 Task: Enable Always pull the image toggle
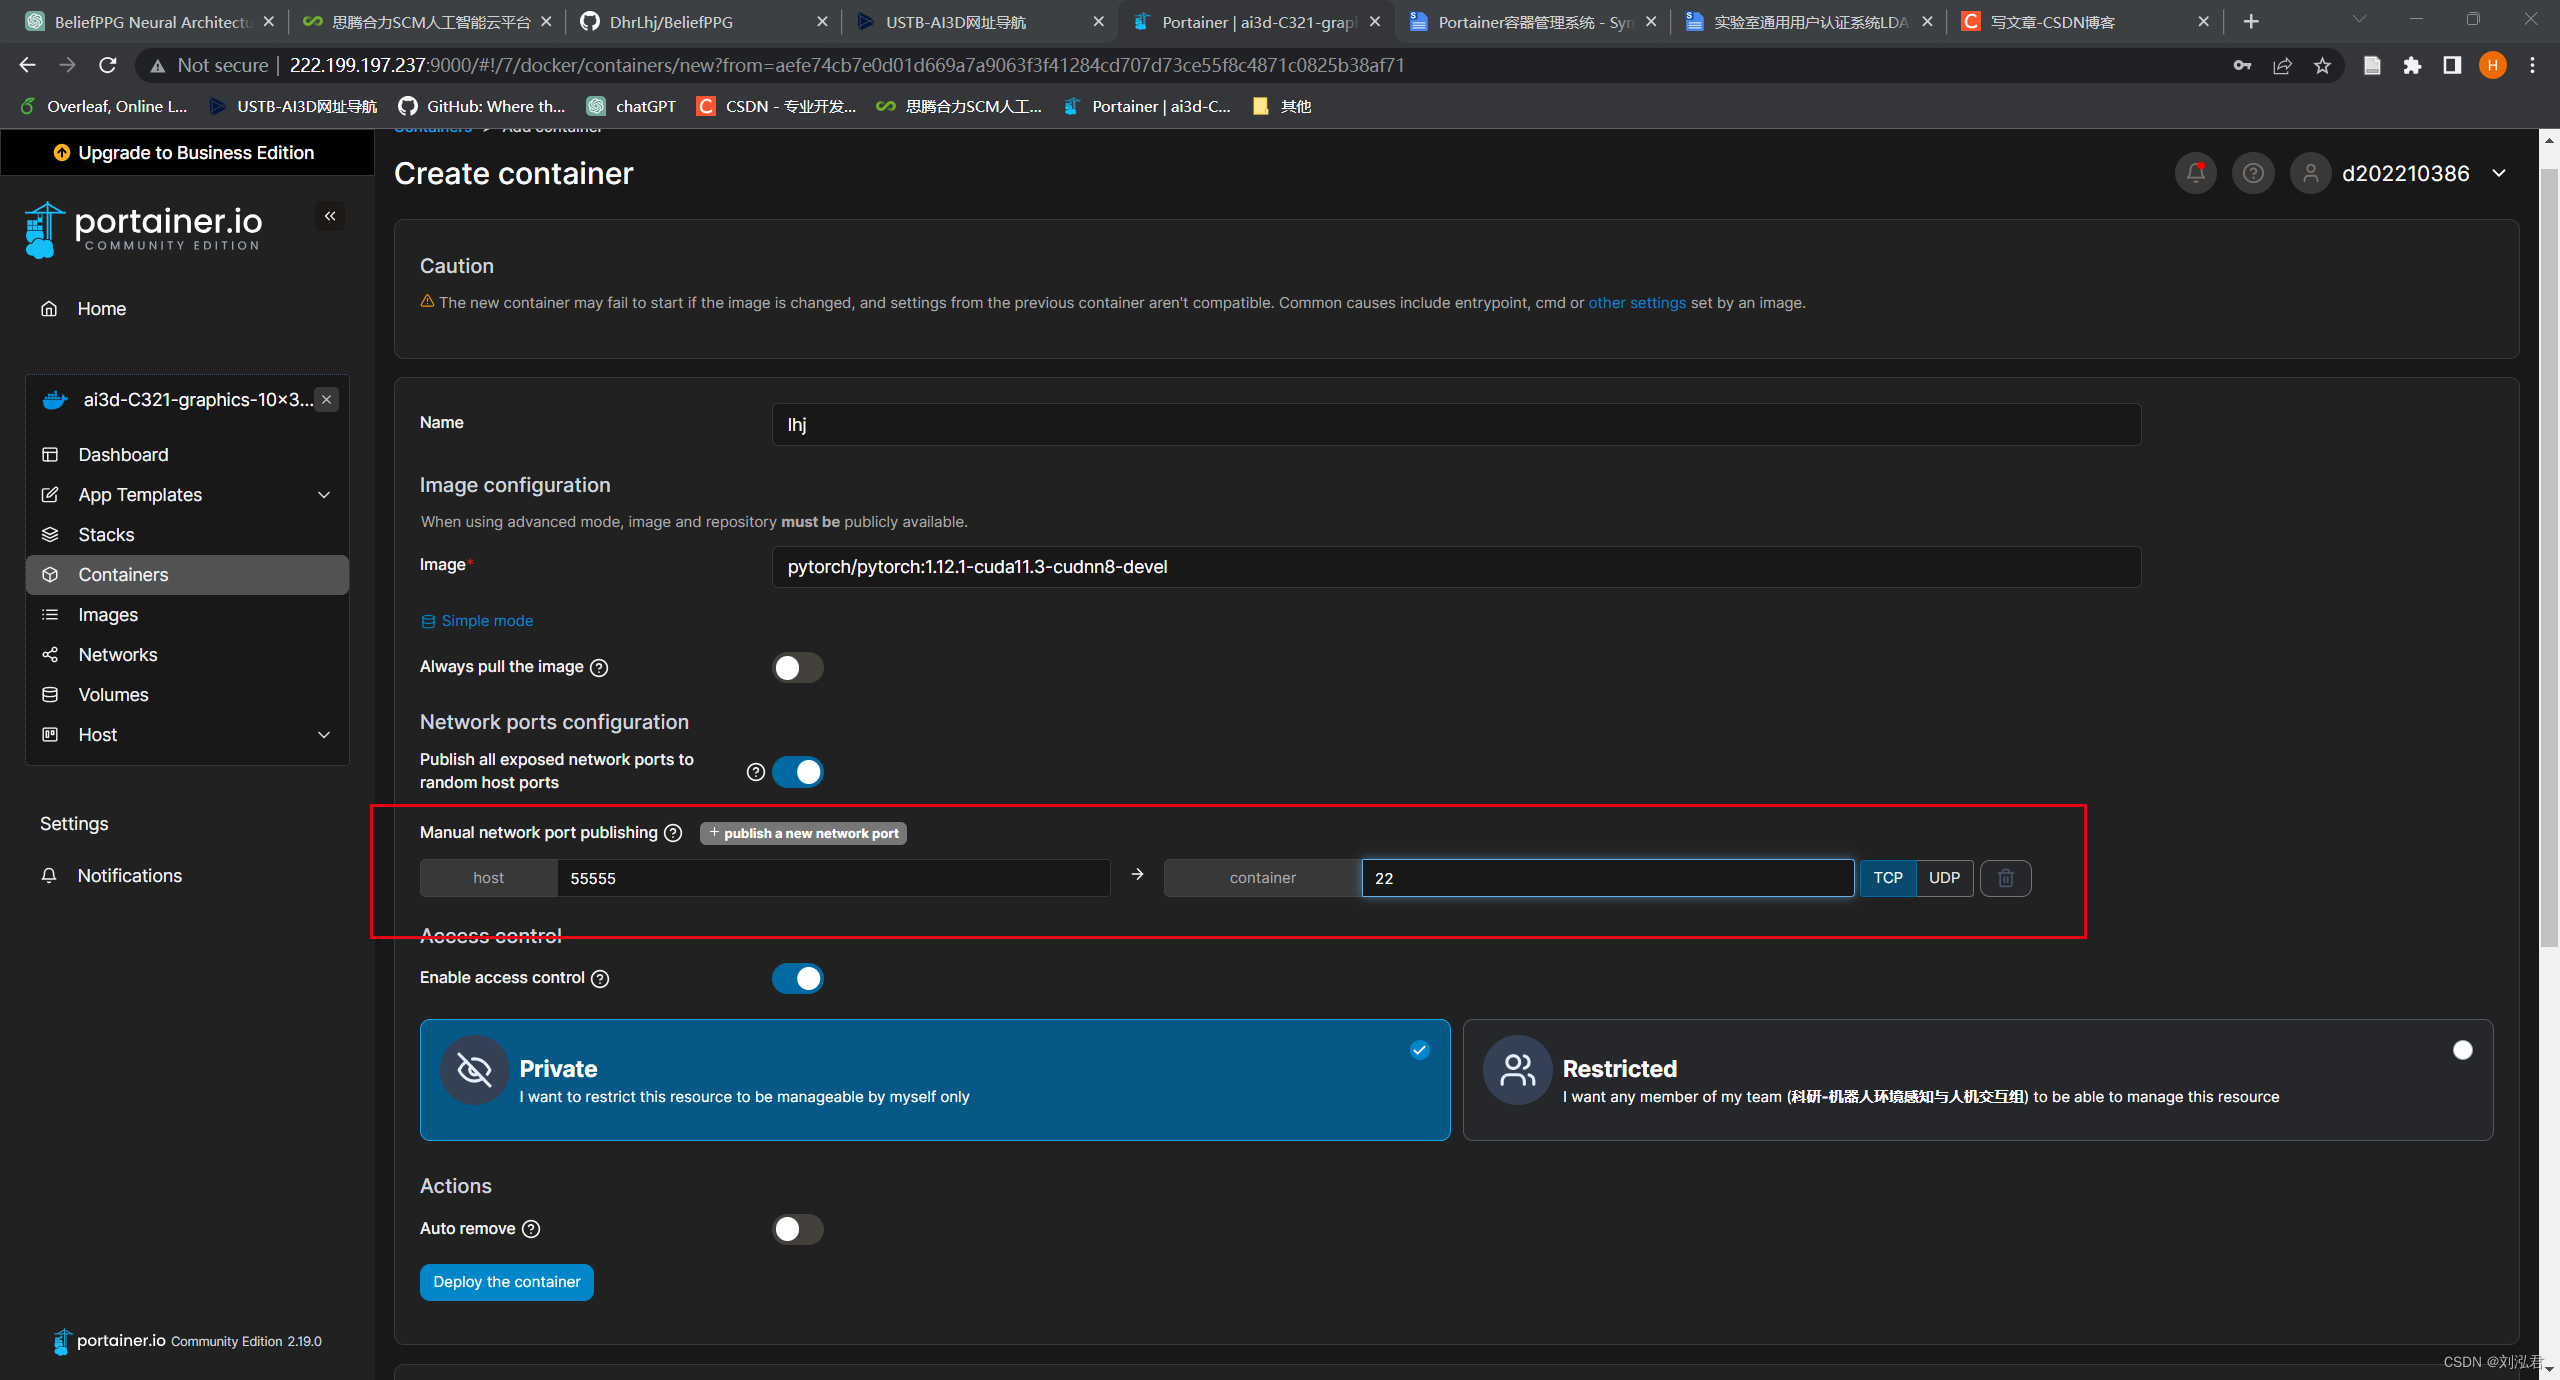(797, 668)
